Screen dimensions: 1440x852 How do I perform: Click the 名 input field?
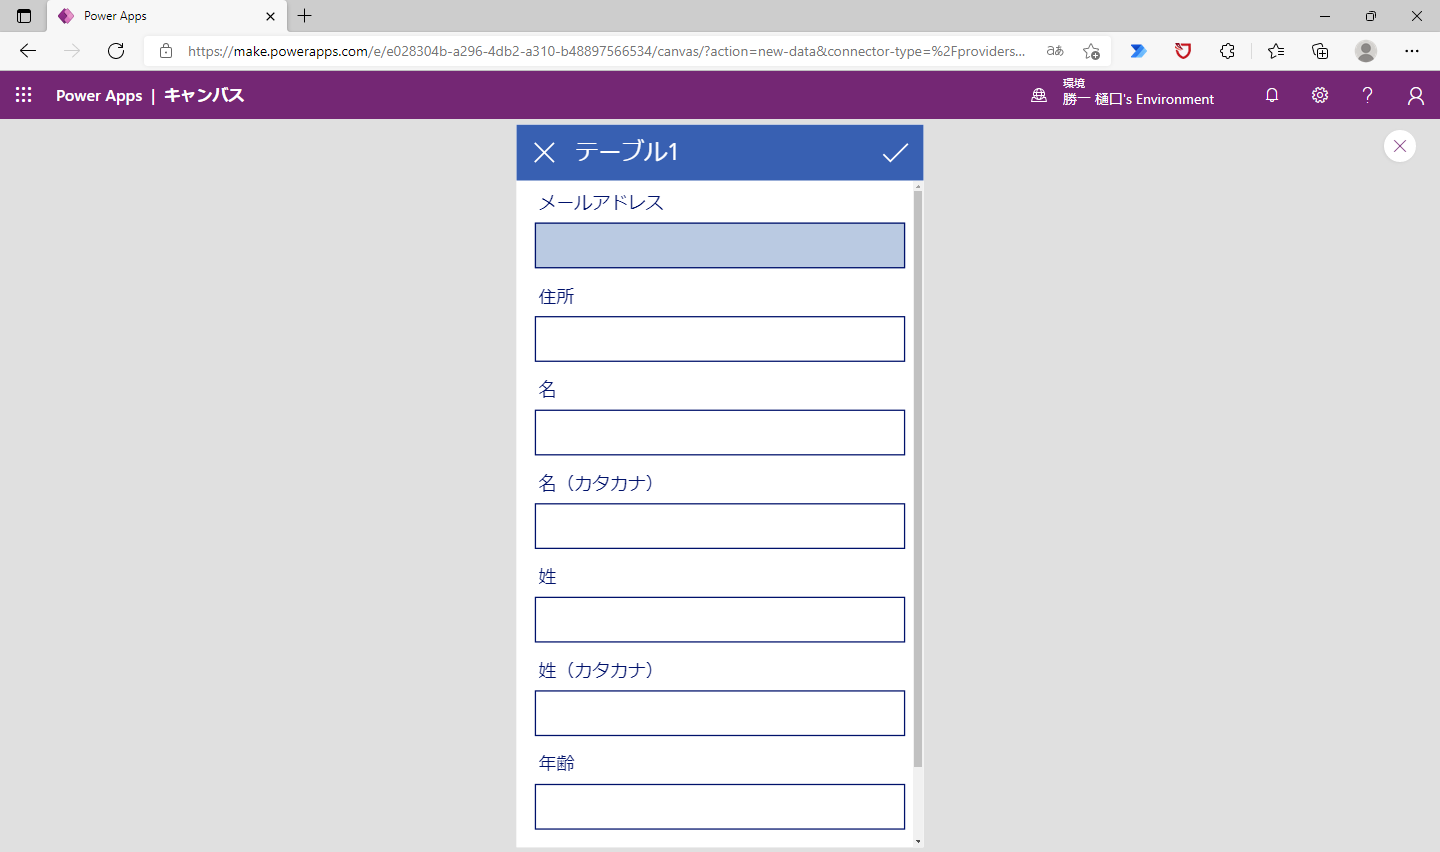coord(720,432)
